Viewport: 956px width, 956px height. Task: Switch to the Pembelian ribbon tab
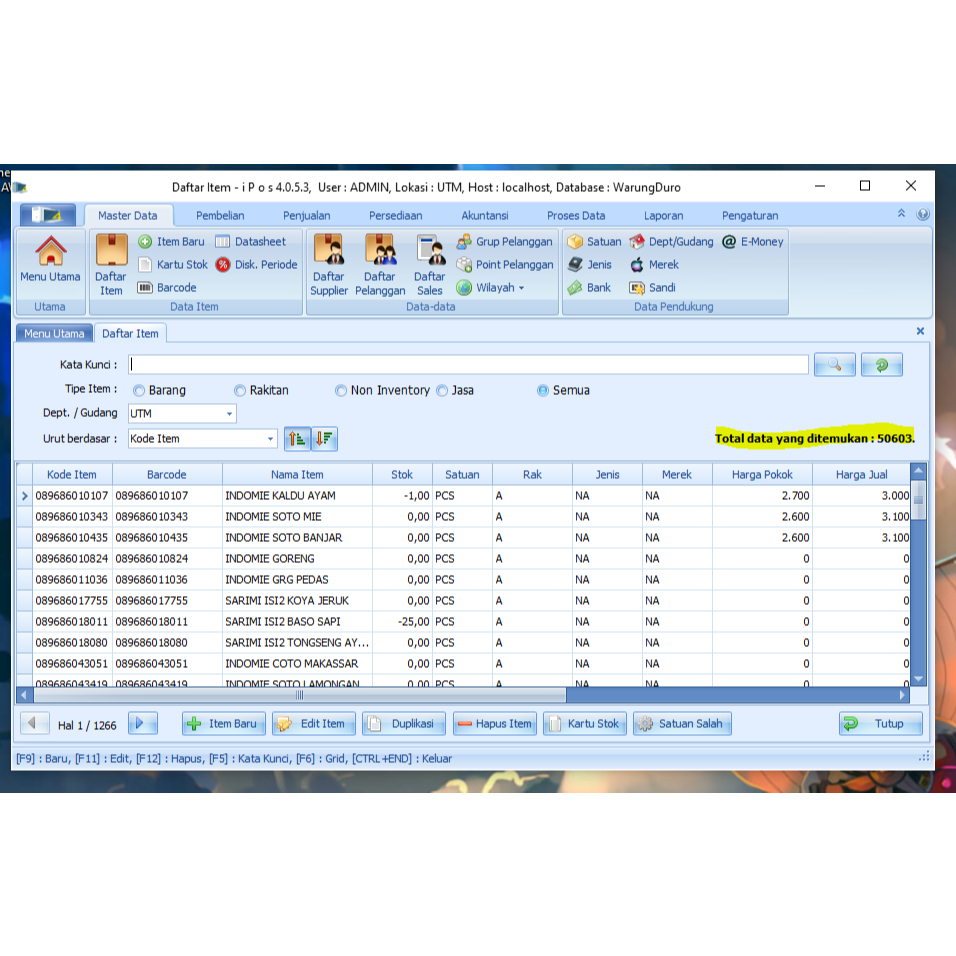219,214
